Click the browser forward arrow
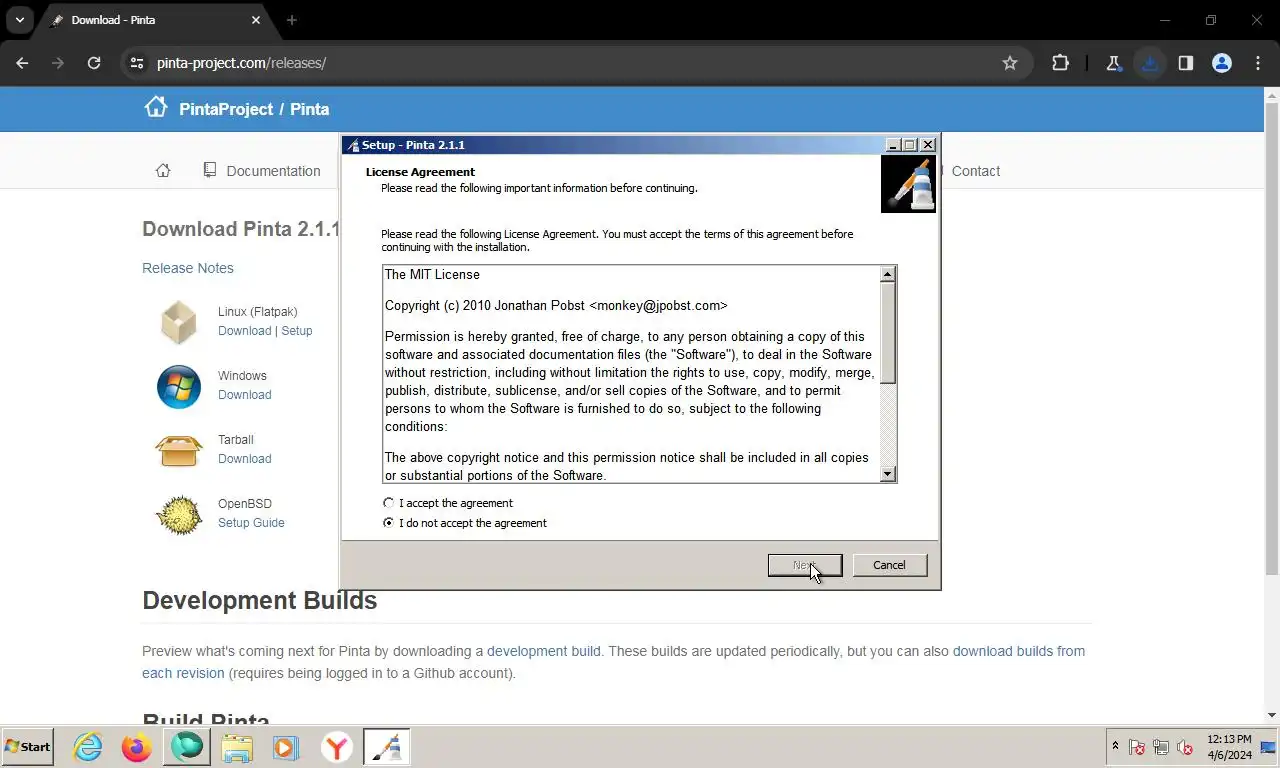The width and height of the screenshot is (1280, 768). 58,63
